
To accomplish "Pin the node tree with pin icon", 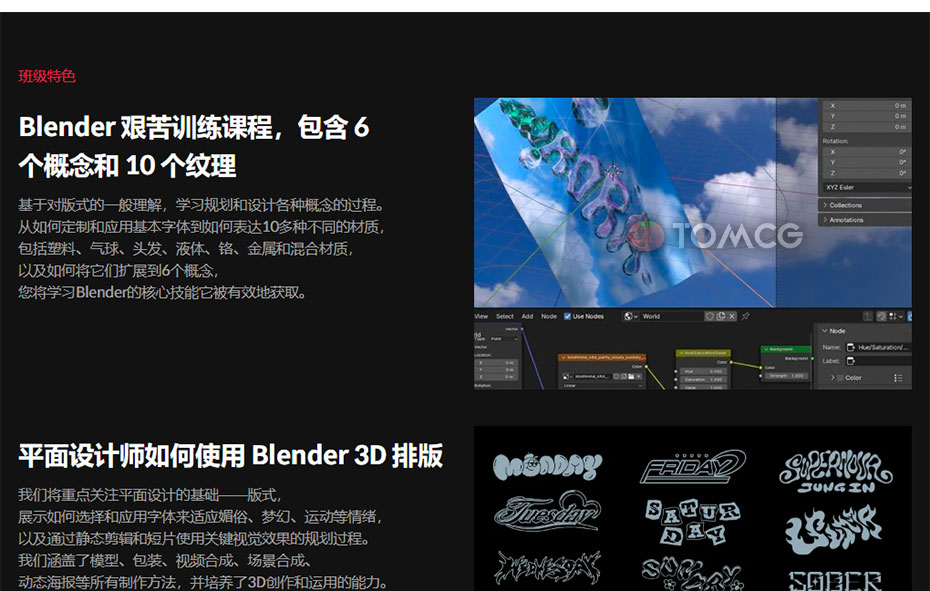I will [x=746, y=316].
